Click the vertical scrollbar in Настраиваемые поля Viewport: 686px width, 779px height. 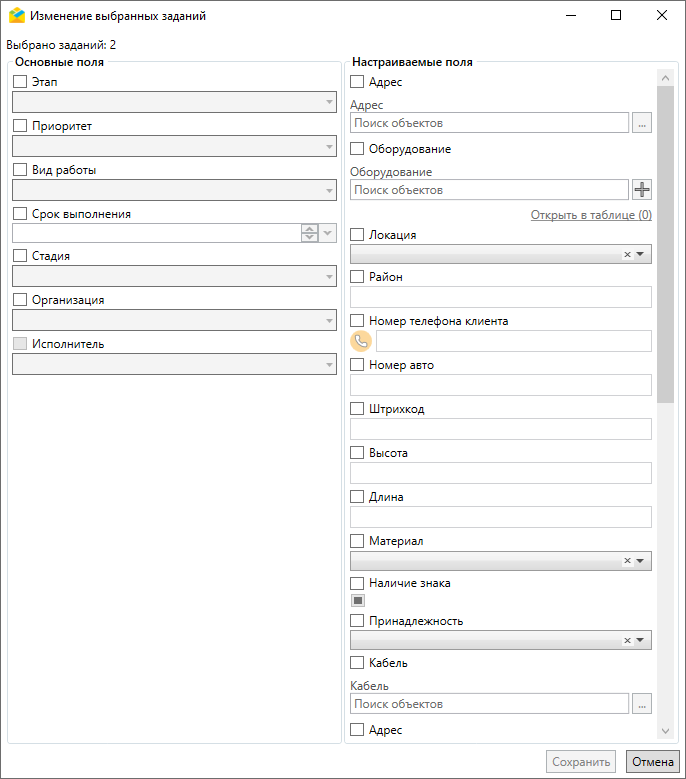pos(666,240)
